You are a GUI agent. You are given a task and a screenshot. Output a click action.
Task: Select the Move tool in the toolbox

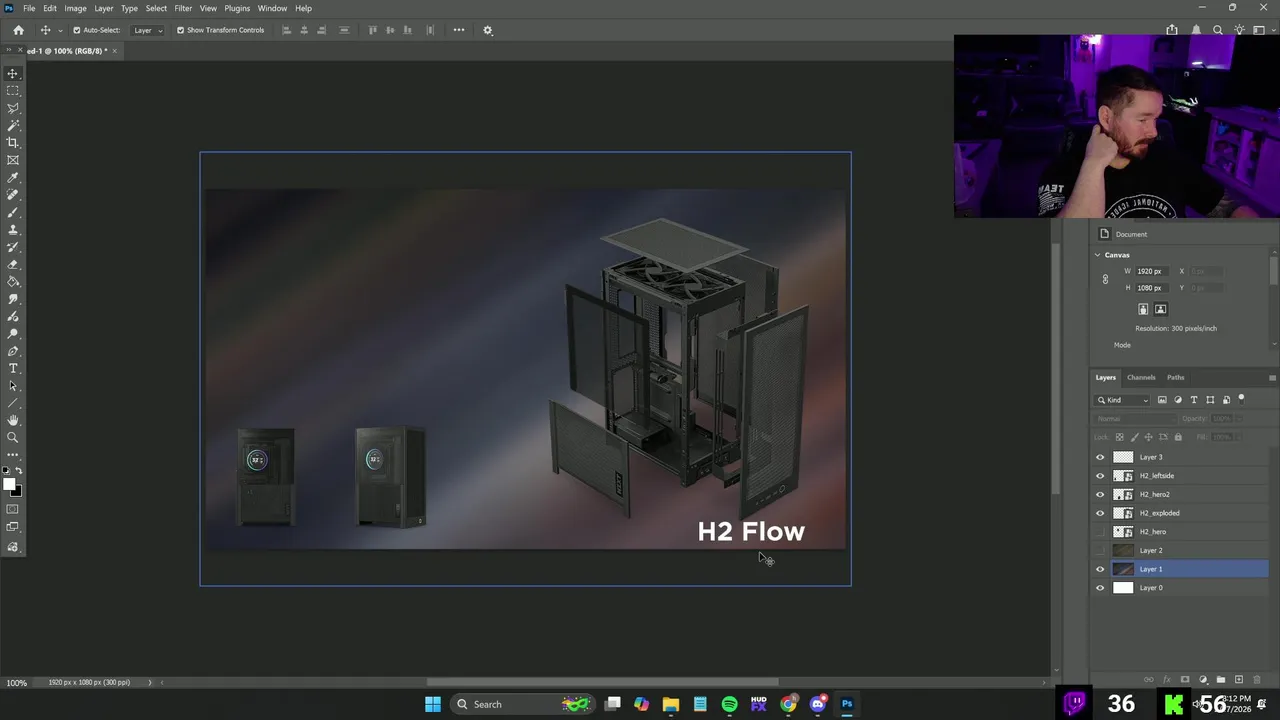(x=13, y=73)
